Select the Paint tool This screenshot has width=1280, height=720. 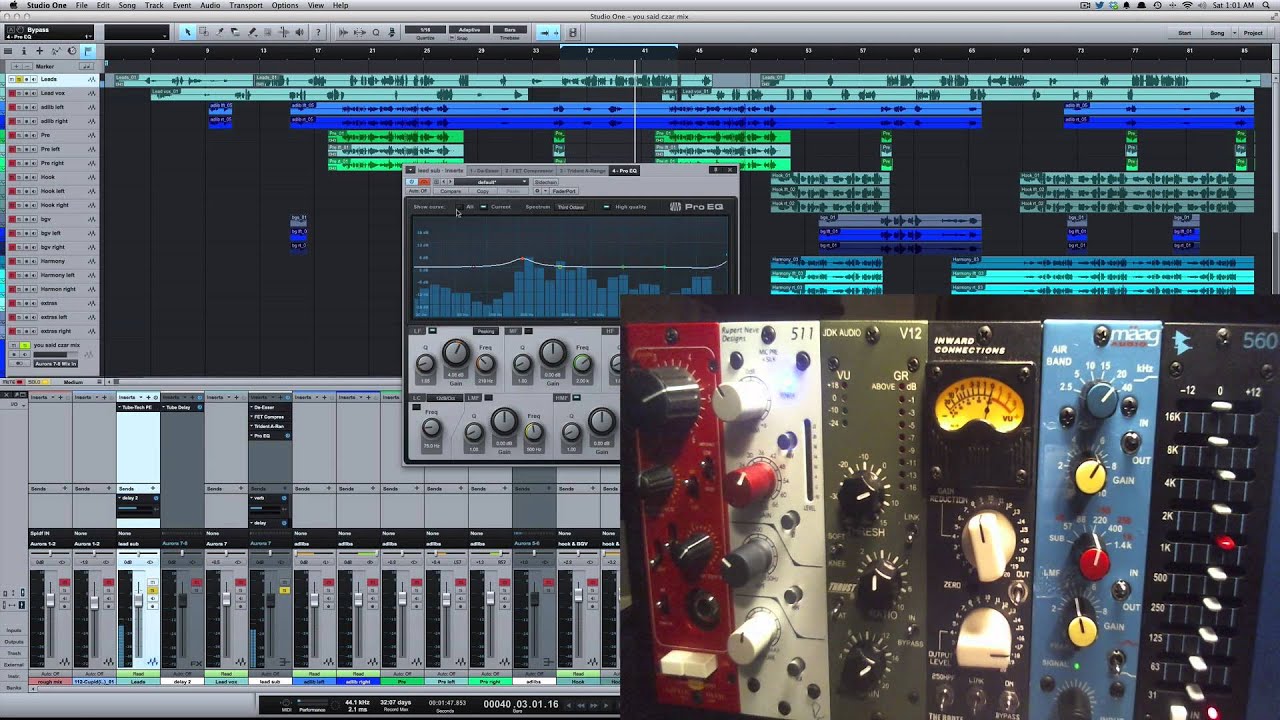[252, 31]
